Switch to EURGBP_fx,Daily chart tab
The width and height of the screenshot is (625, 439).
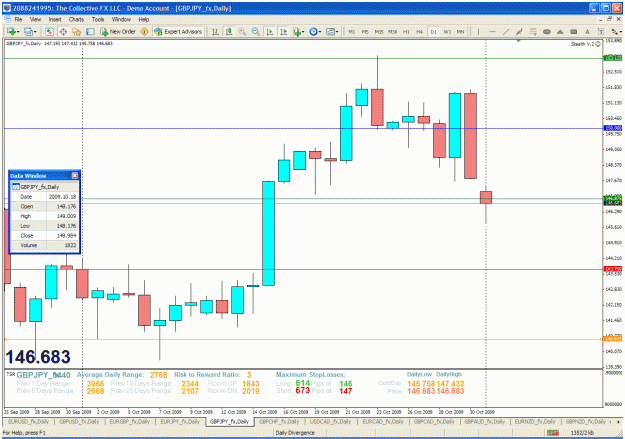coord(130,421)
